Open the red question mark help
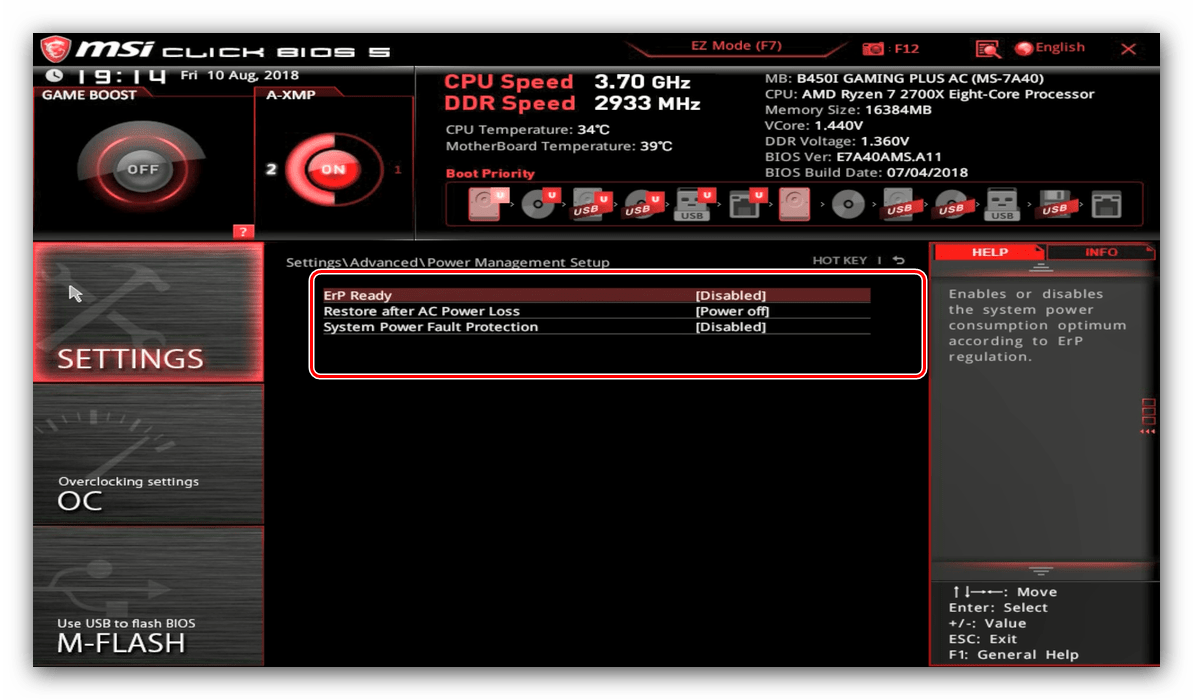 [243, 231]
